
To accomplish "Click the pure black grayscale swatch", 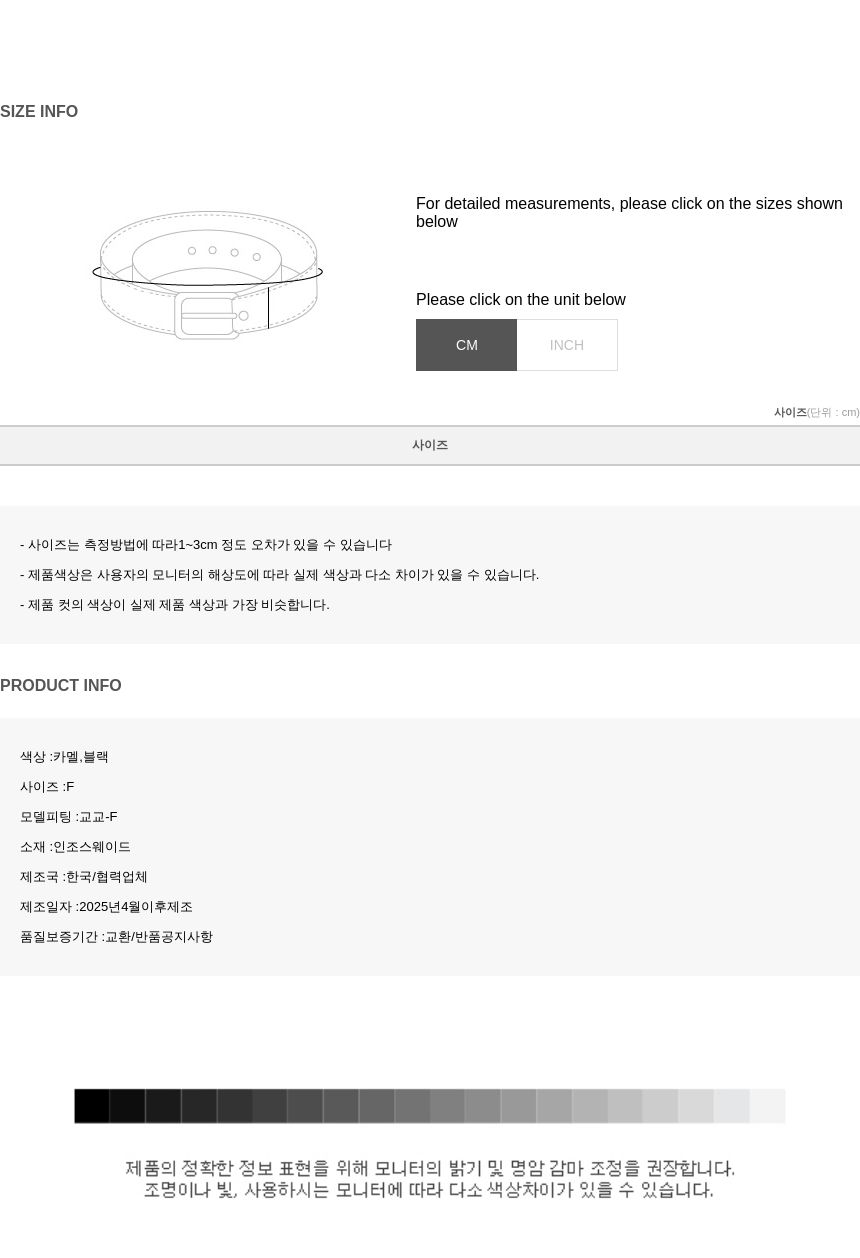I will click(92, 1106).
